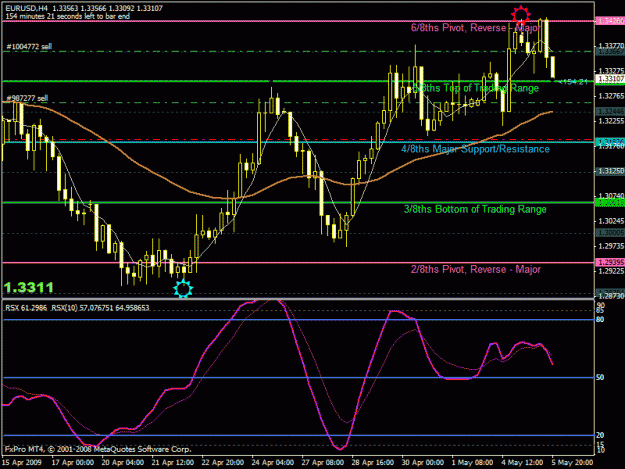Click the RSX level 20 scale label
This screenshot has width=625, height=469.
click(x=600, y=435)
